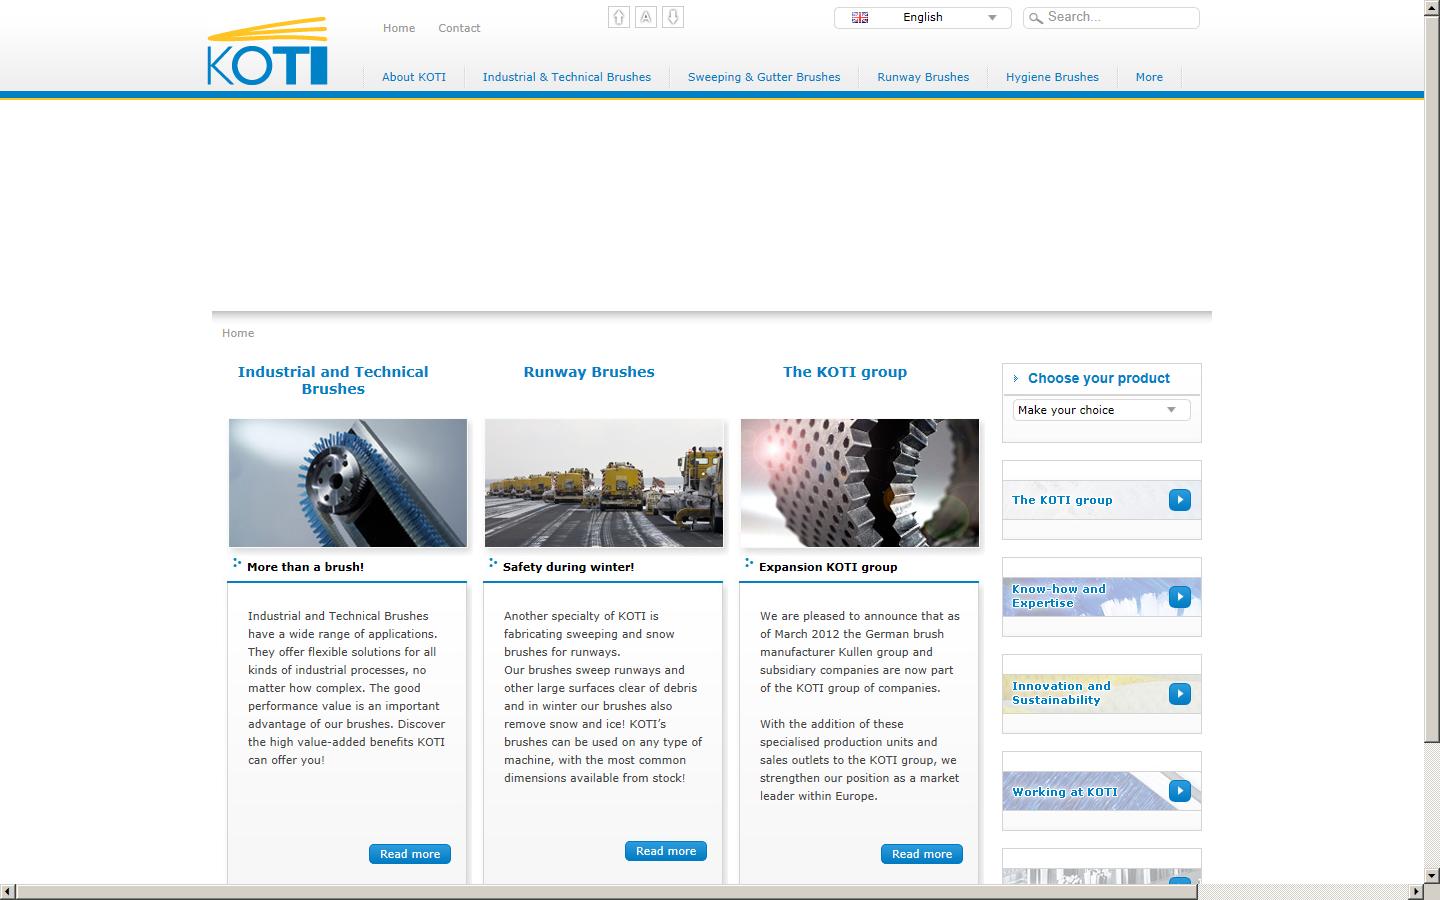Click the horizontal scrollbar left arrow

8,892
